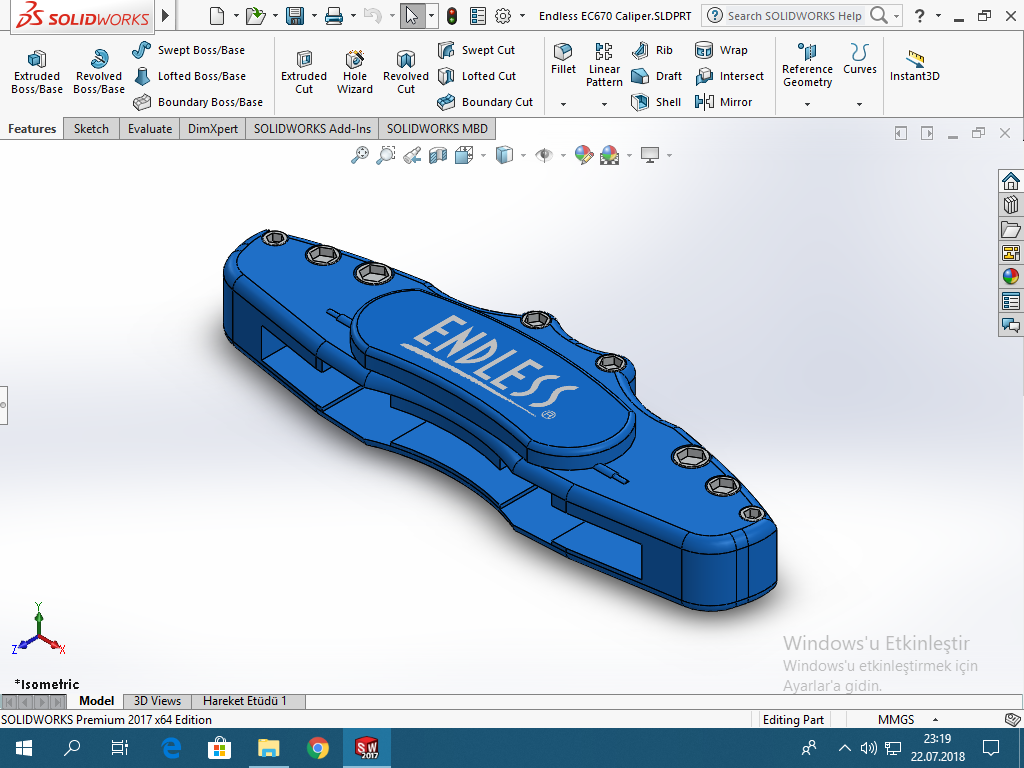Click Previous View icon

coord(412,155)
